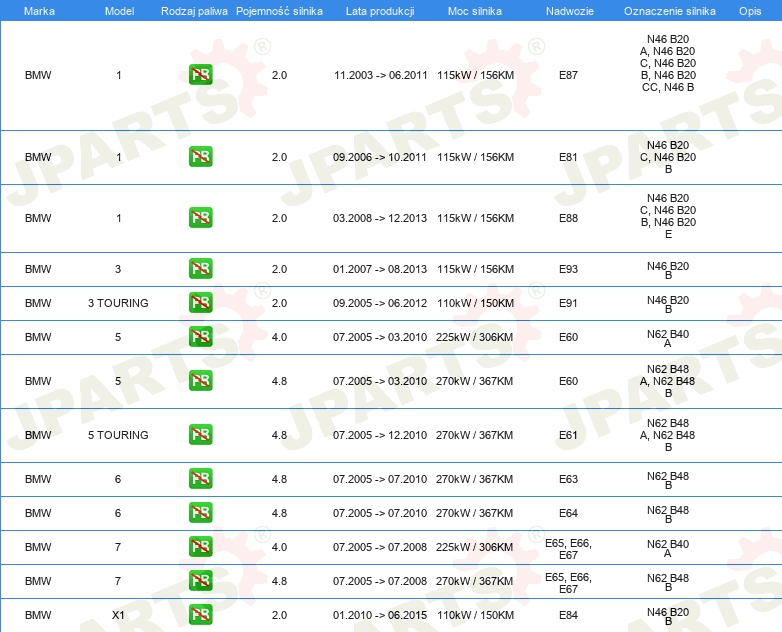
Task: Select the E88 body cell
Action: (568, 218)
